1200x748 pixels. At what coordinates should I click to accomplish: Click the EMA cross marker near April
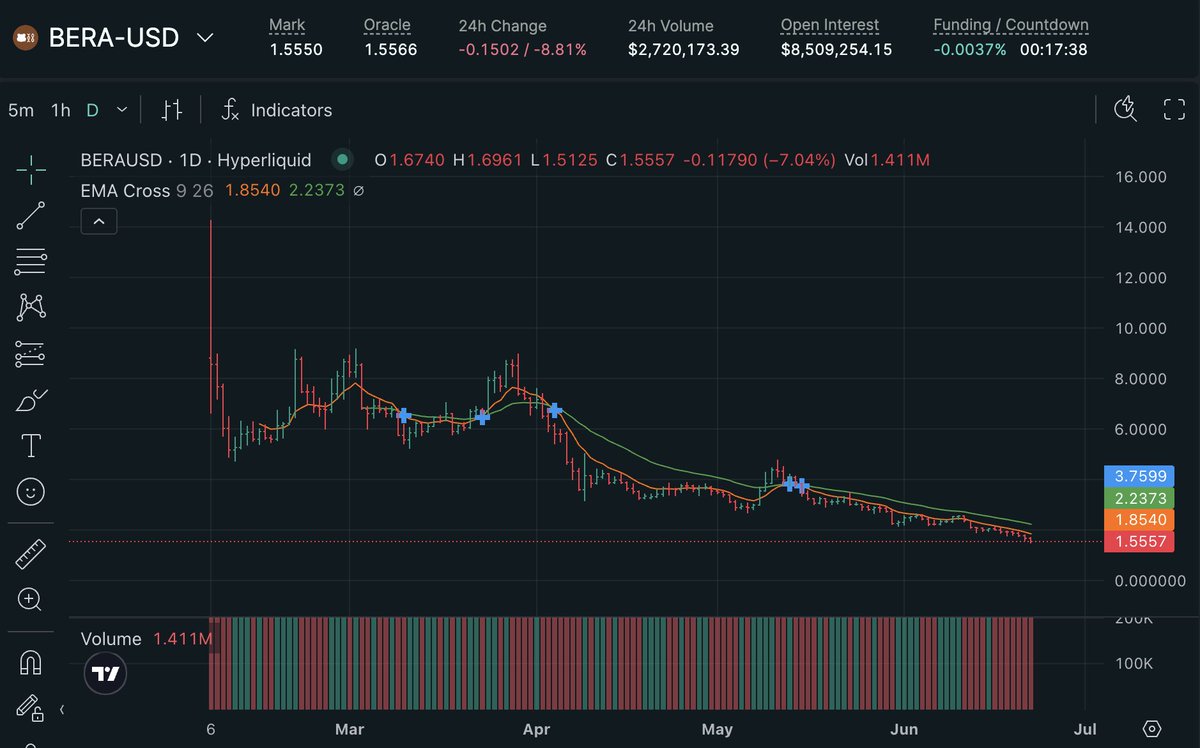pyautogui.click(x=554, y=410)
